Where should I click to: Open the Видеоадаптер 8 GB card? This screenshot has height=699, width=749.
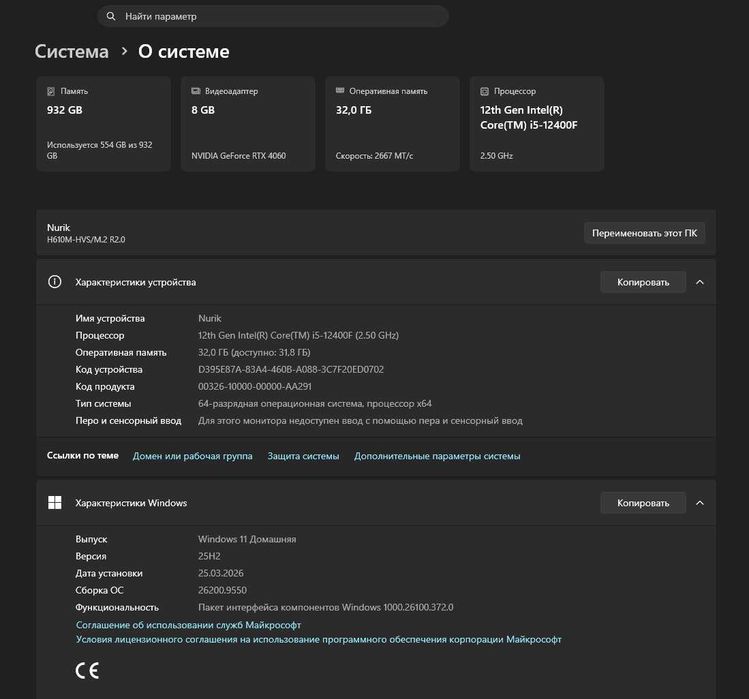click(x=248, y=124)
